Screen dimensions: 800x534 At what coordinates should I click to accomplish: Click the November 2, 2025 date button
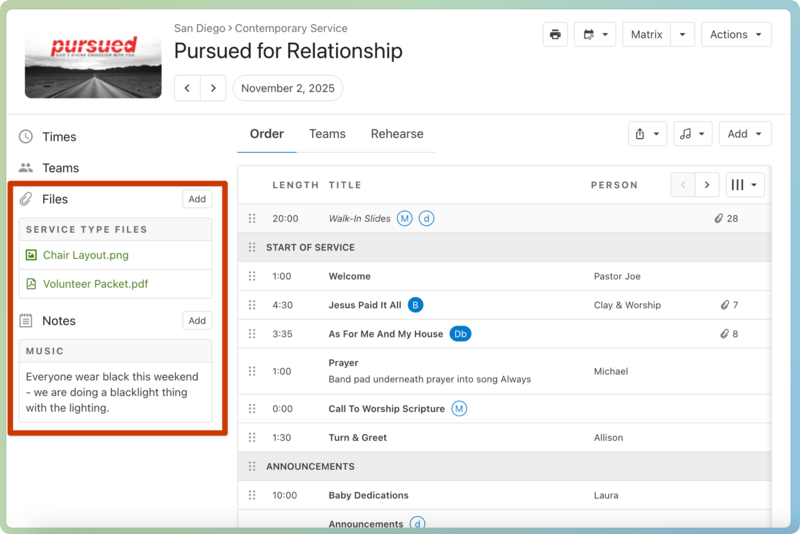click(x=287, y=88)
